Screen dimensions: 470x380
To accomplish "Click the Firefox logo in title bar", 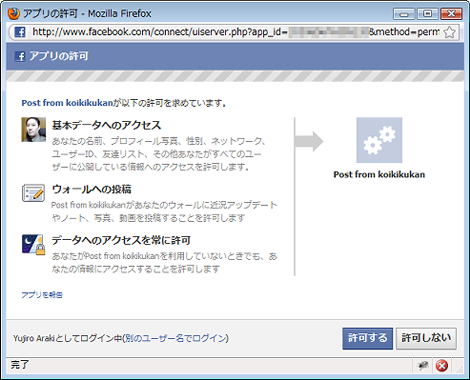I will (x=14, y=13).
